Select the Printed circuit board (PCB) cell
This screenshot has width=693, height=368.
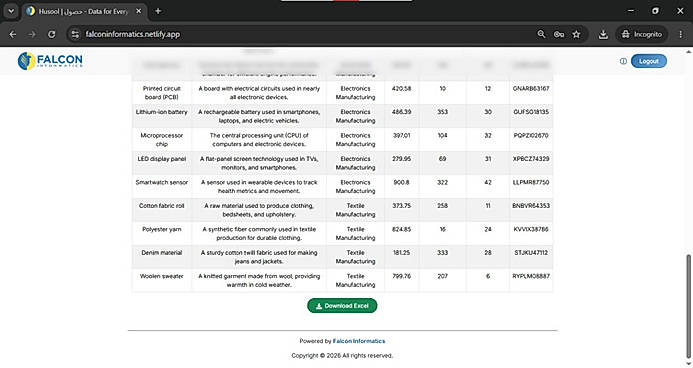(x=162, y=92)
